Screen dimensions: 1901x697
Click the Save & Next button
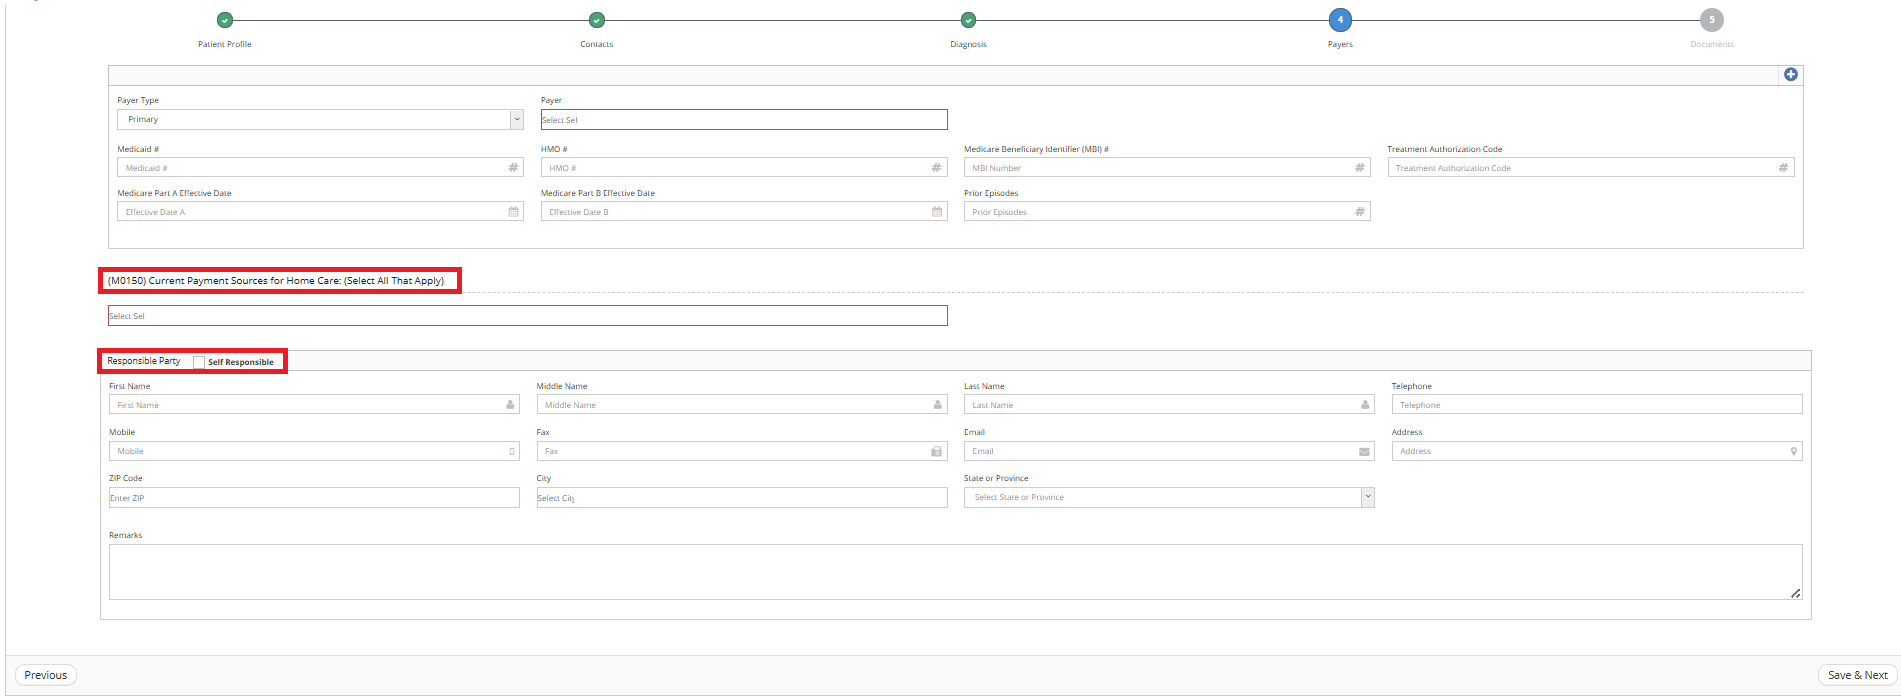(x=1857, y=675)
